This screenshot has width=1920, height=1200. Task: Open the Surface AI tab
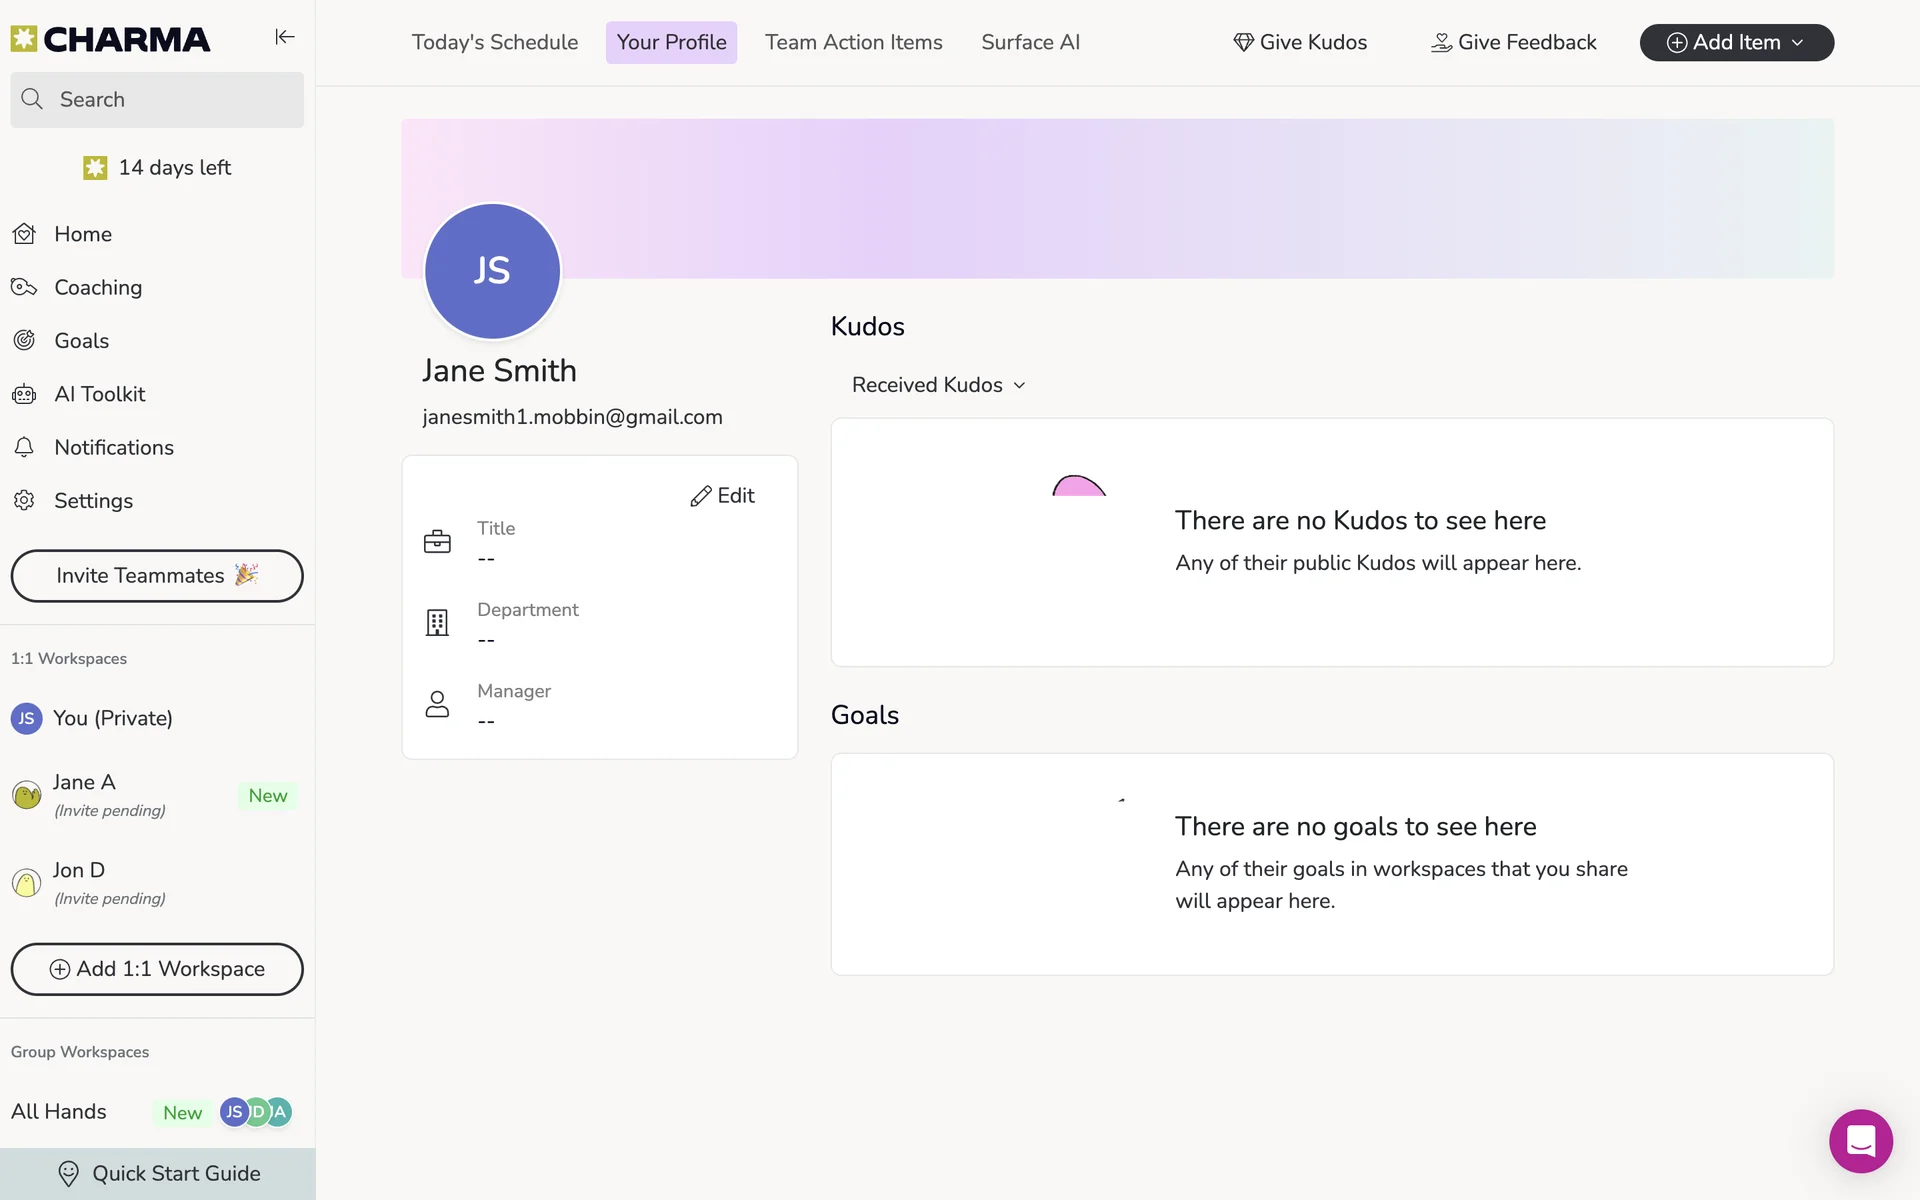(1030, 43)
